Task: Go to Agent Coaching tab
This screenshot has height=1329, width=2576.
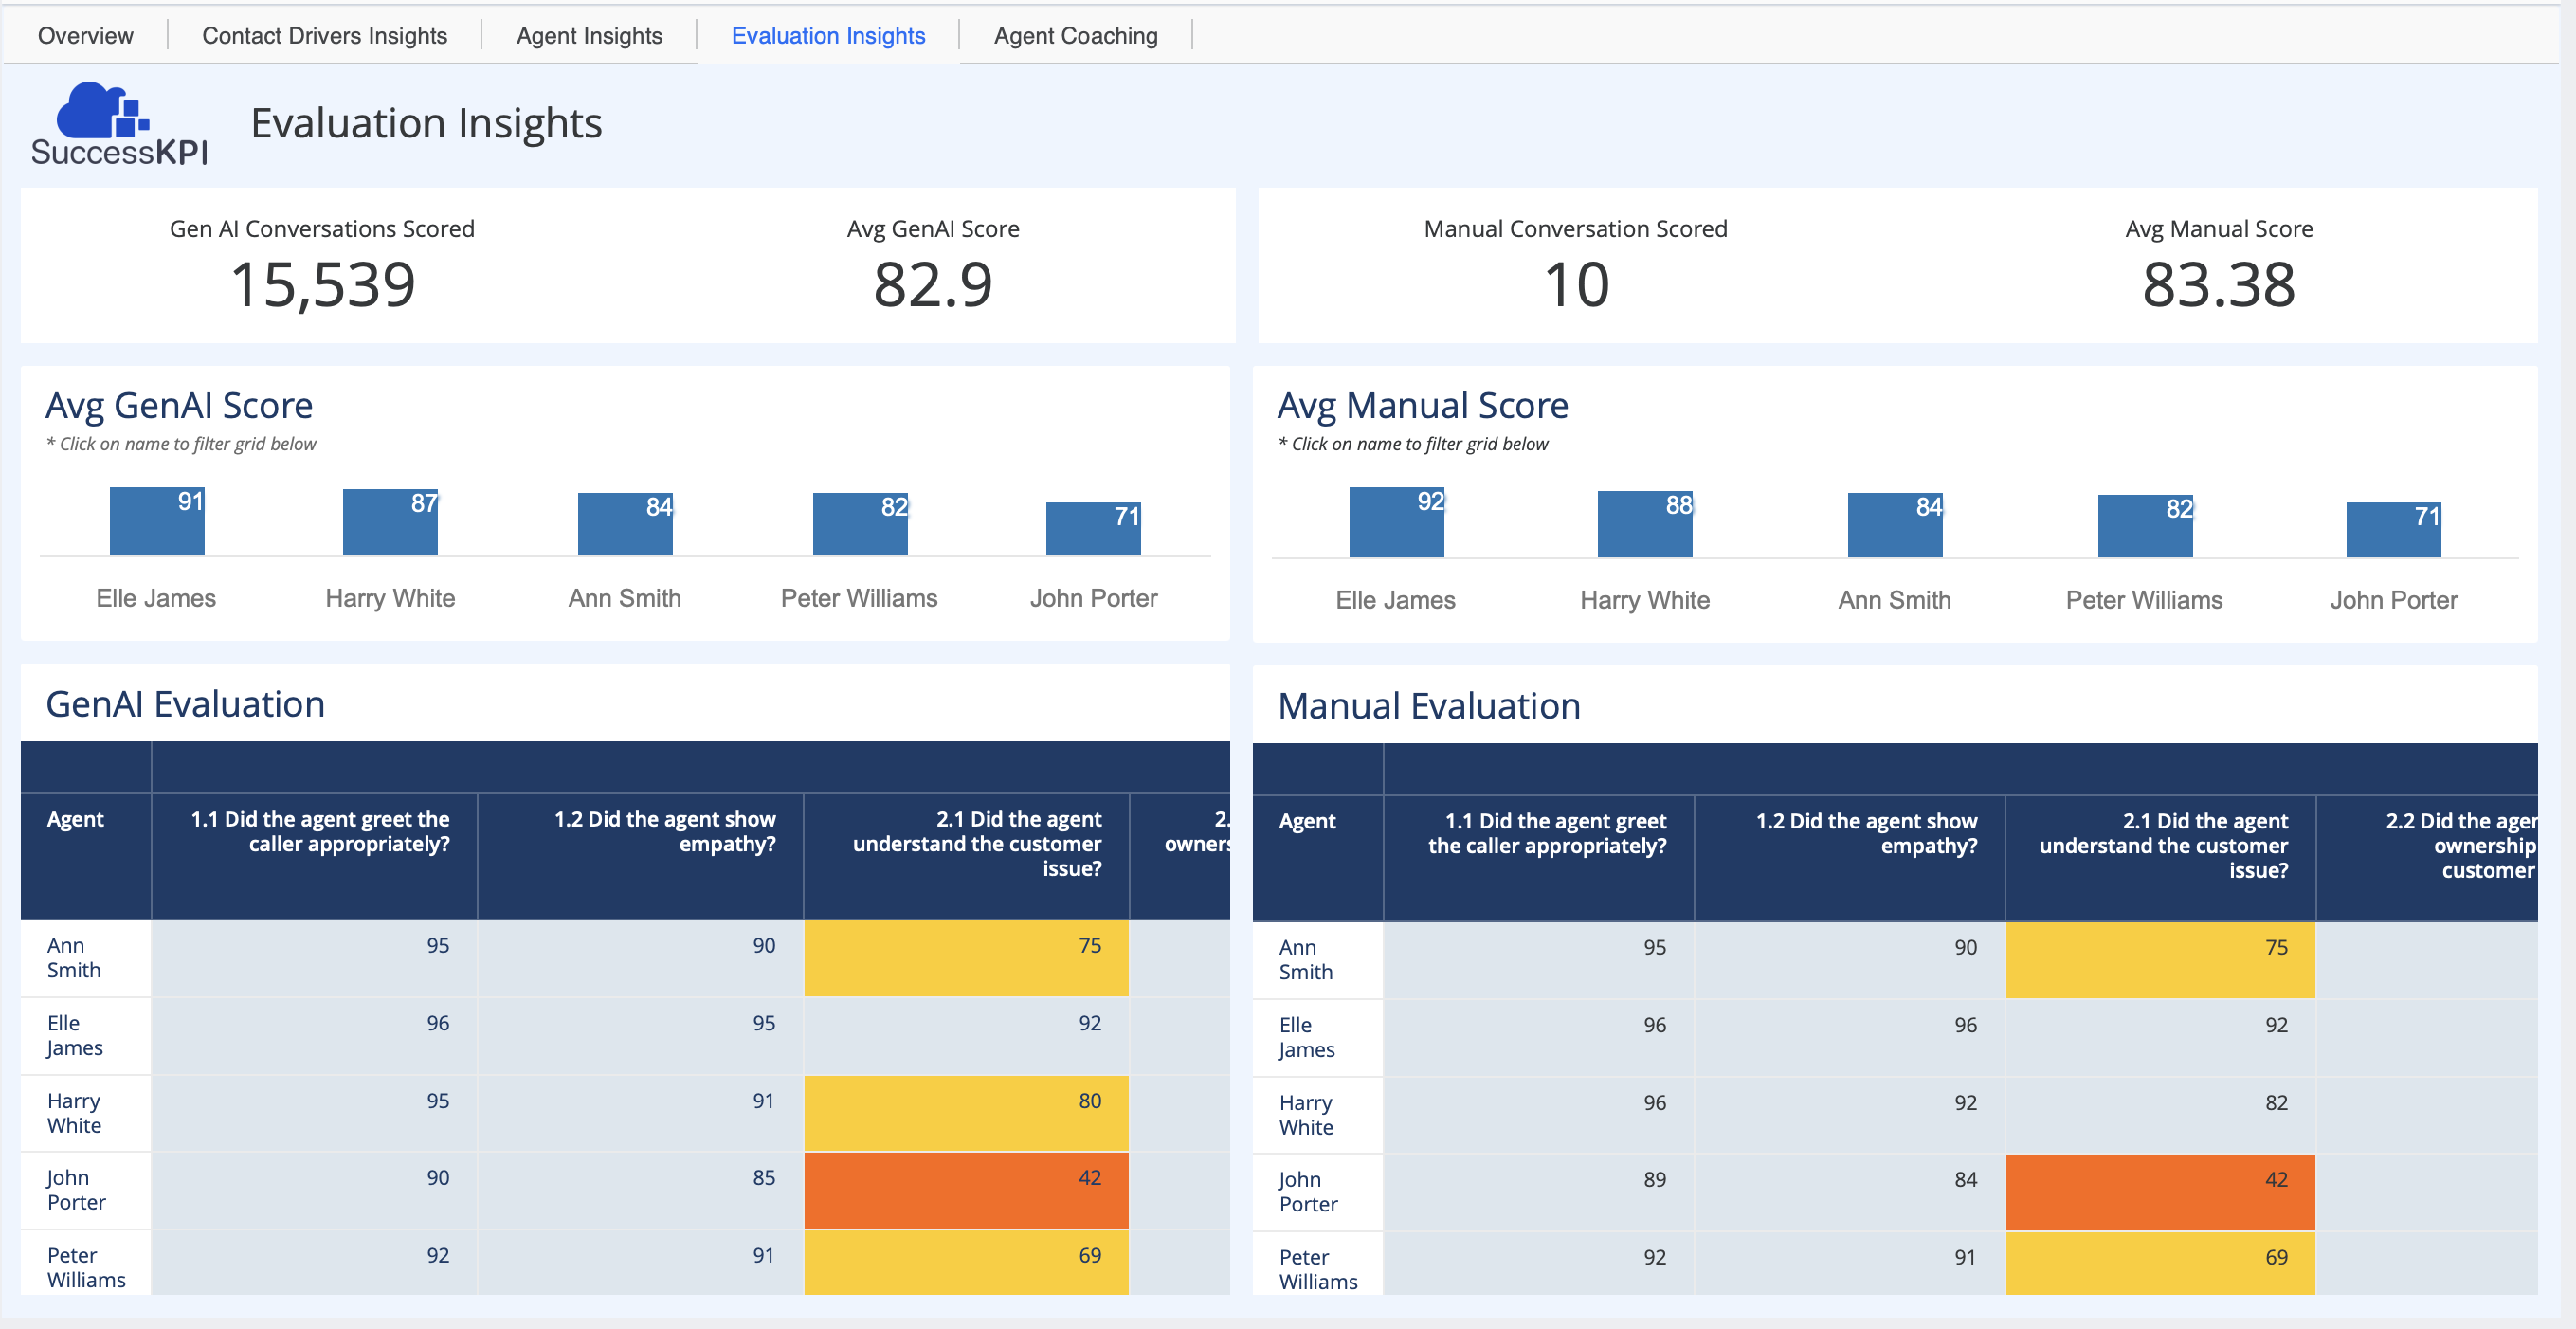Action: [x=1075, y=36]
